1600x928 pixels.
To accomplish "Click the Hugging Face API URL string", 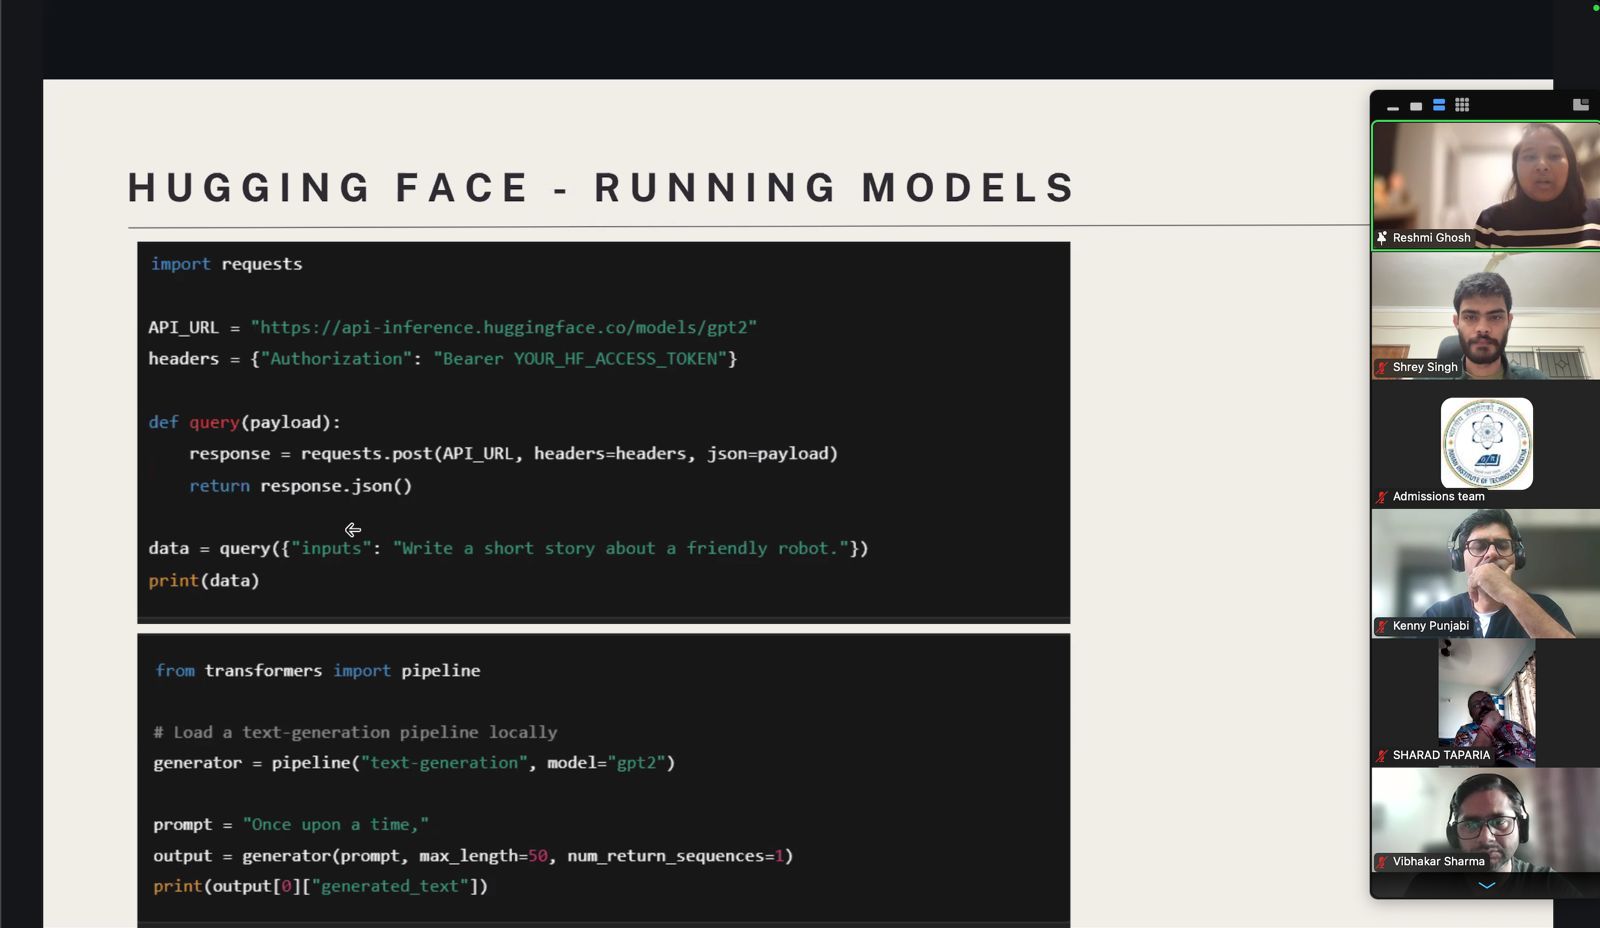I will [x=503, y=328].
